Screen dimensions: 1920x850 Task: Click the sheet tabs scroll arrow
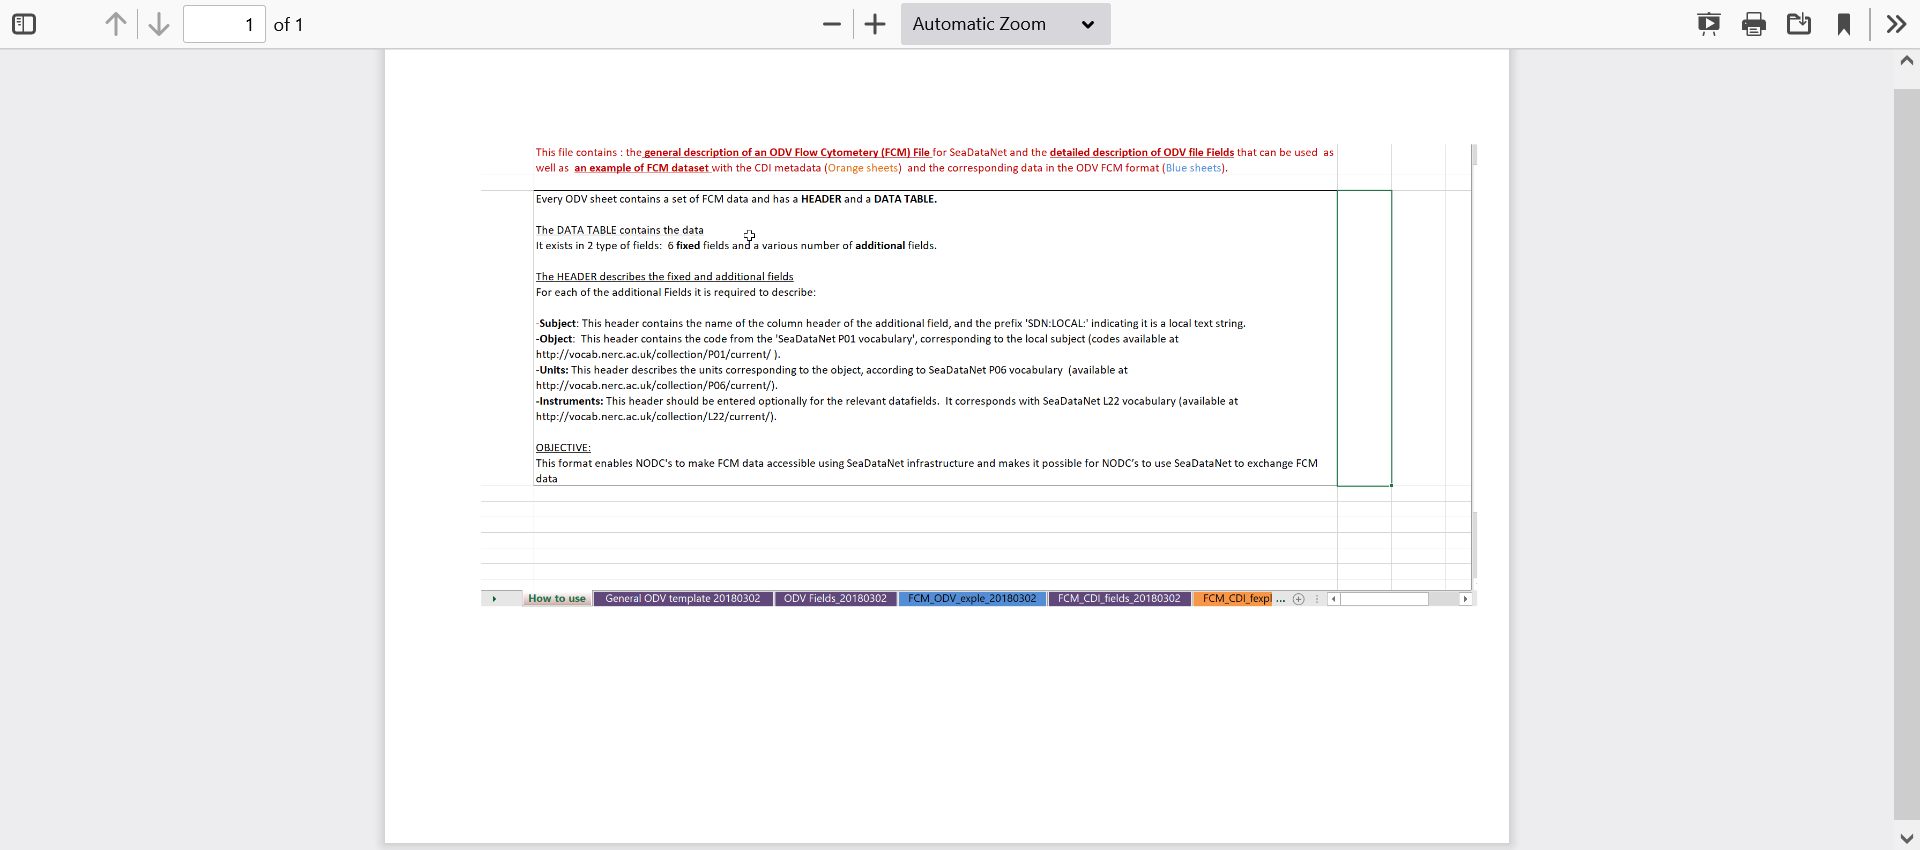(494, 599)
